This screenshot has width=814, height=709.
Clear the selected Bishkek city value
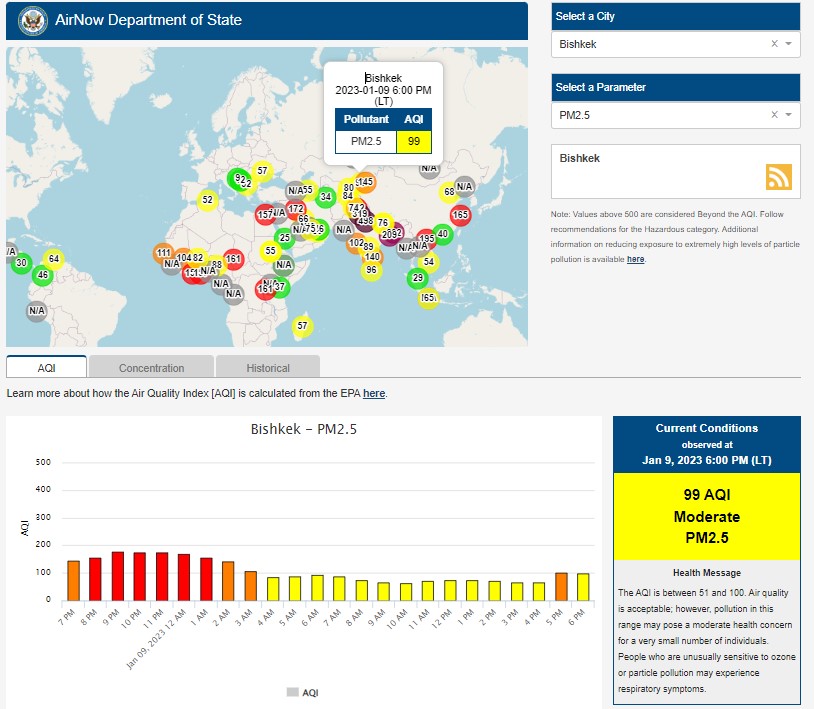pos(774,44)
